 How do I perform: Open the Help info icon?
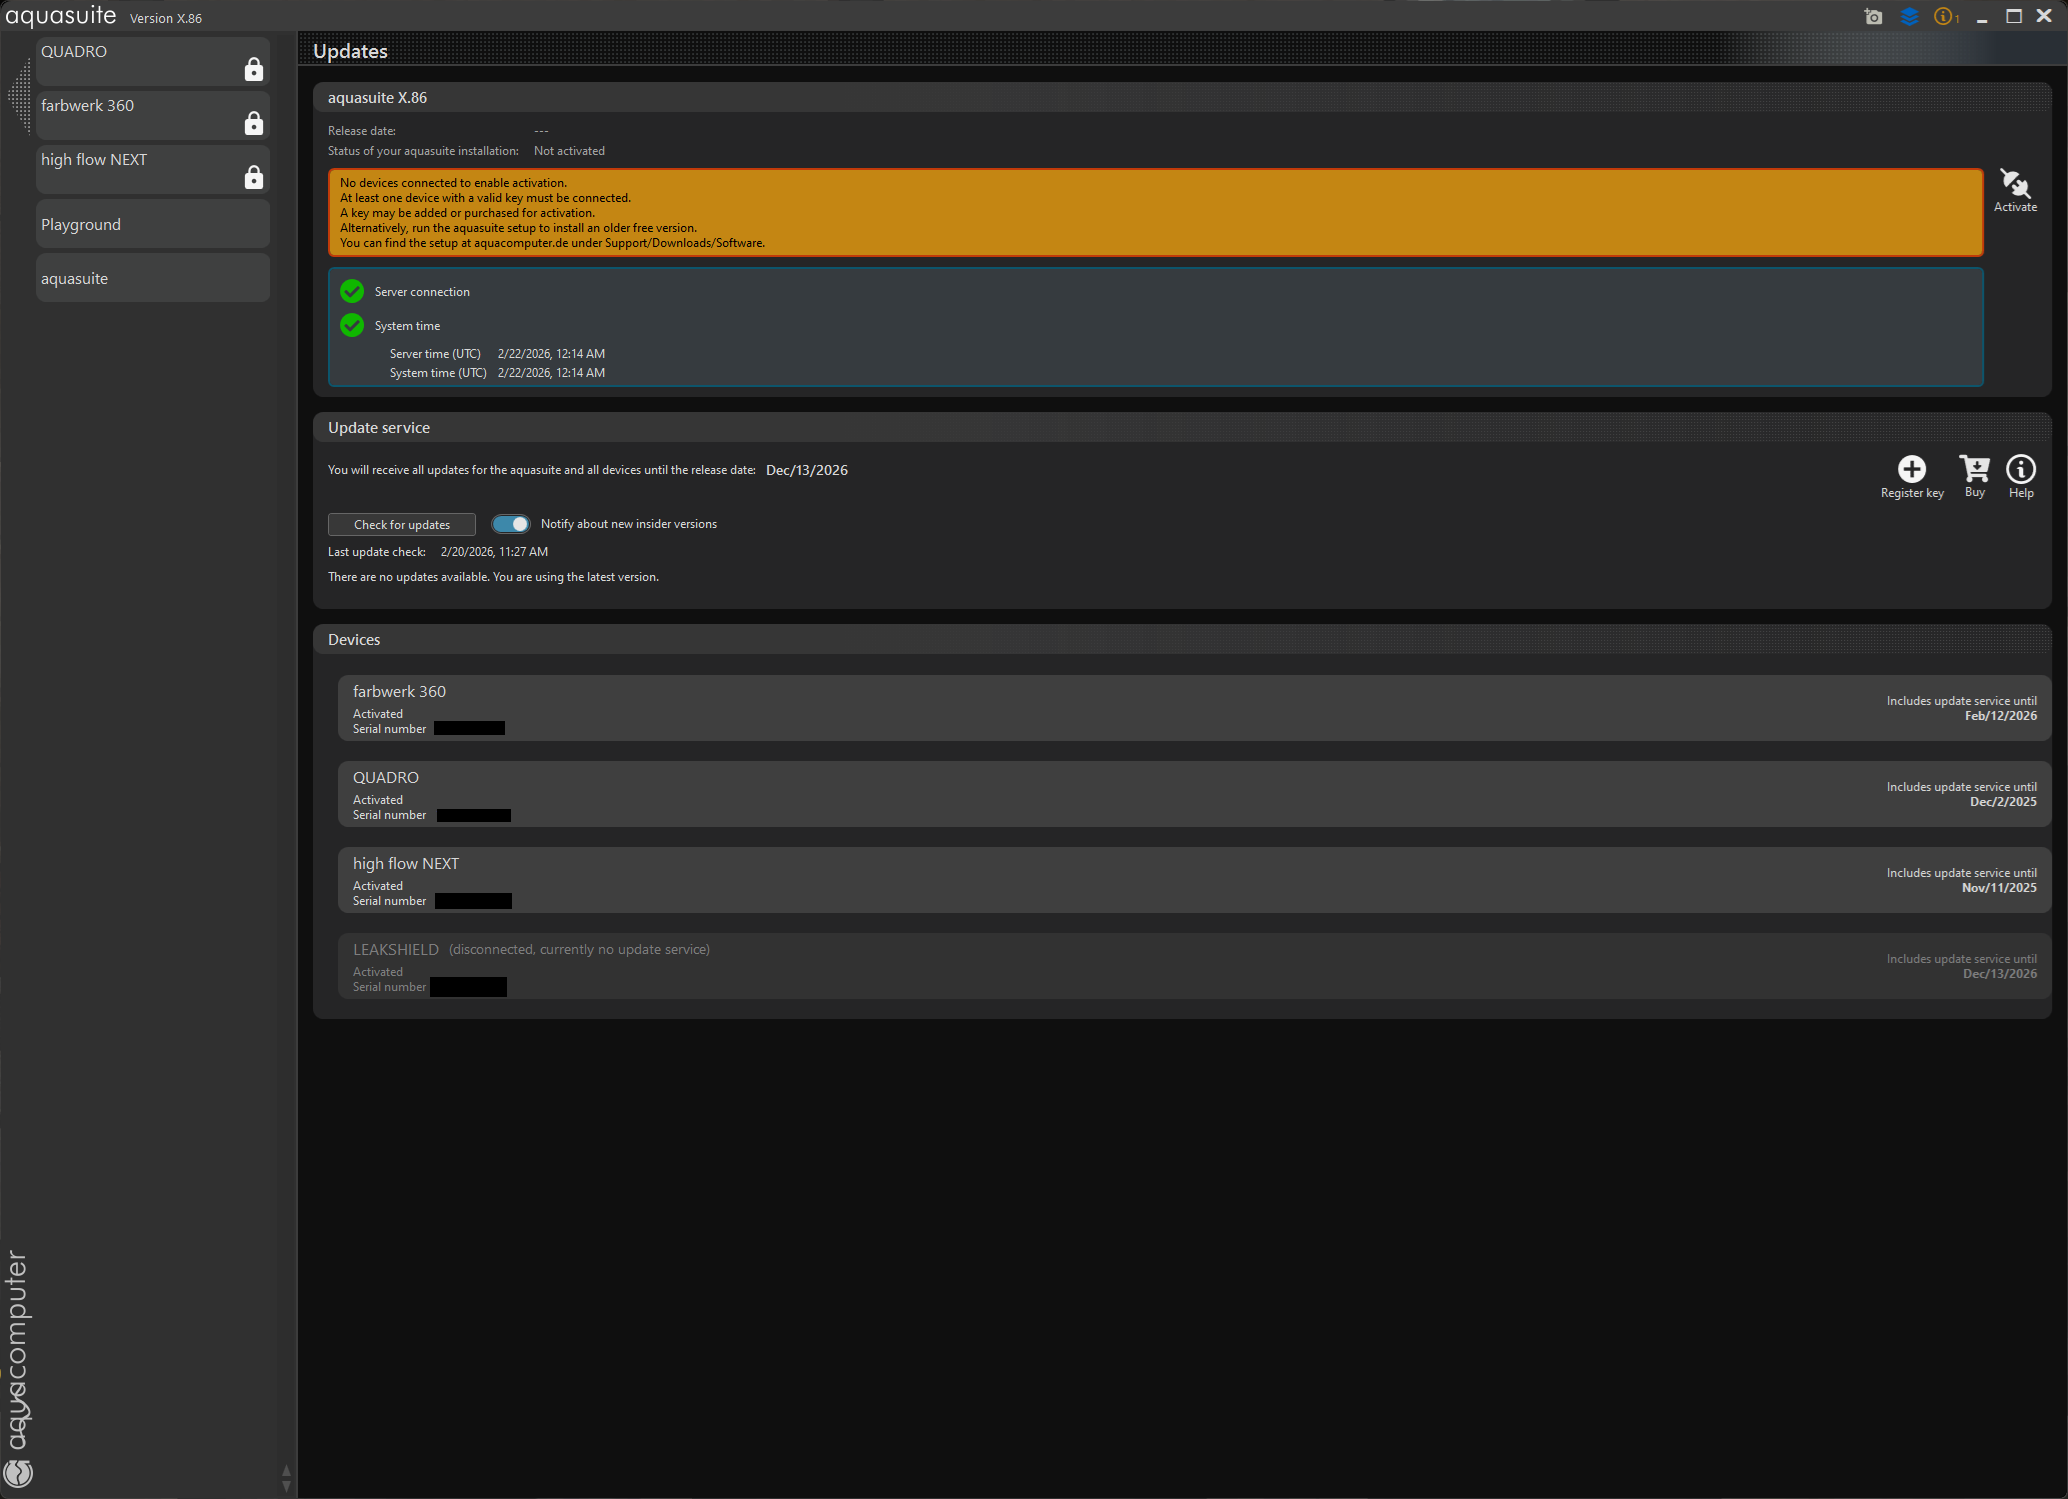click(2020, 469)
